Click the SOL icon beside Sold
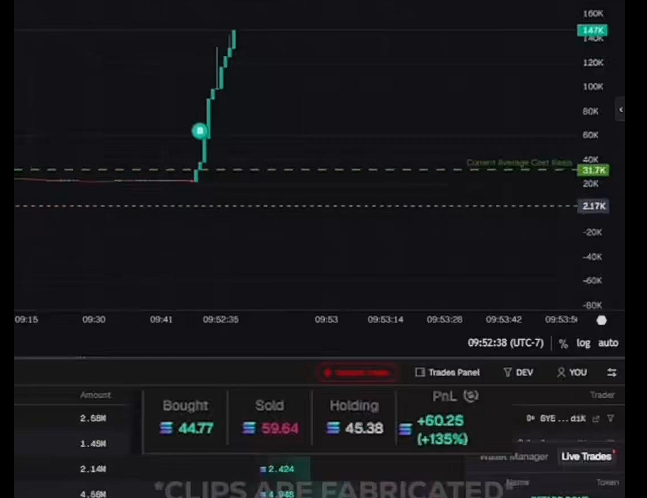 (x=249, y=428)
